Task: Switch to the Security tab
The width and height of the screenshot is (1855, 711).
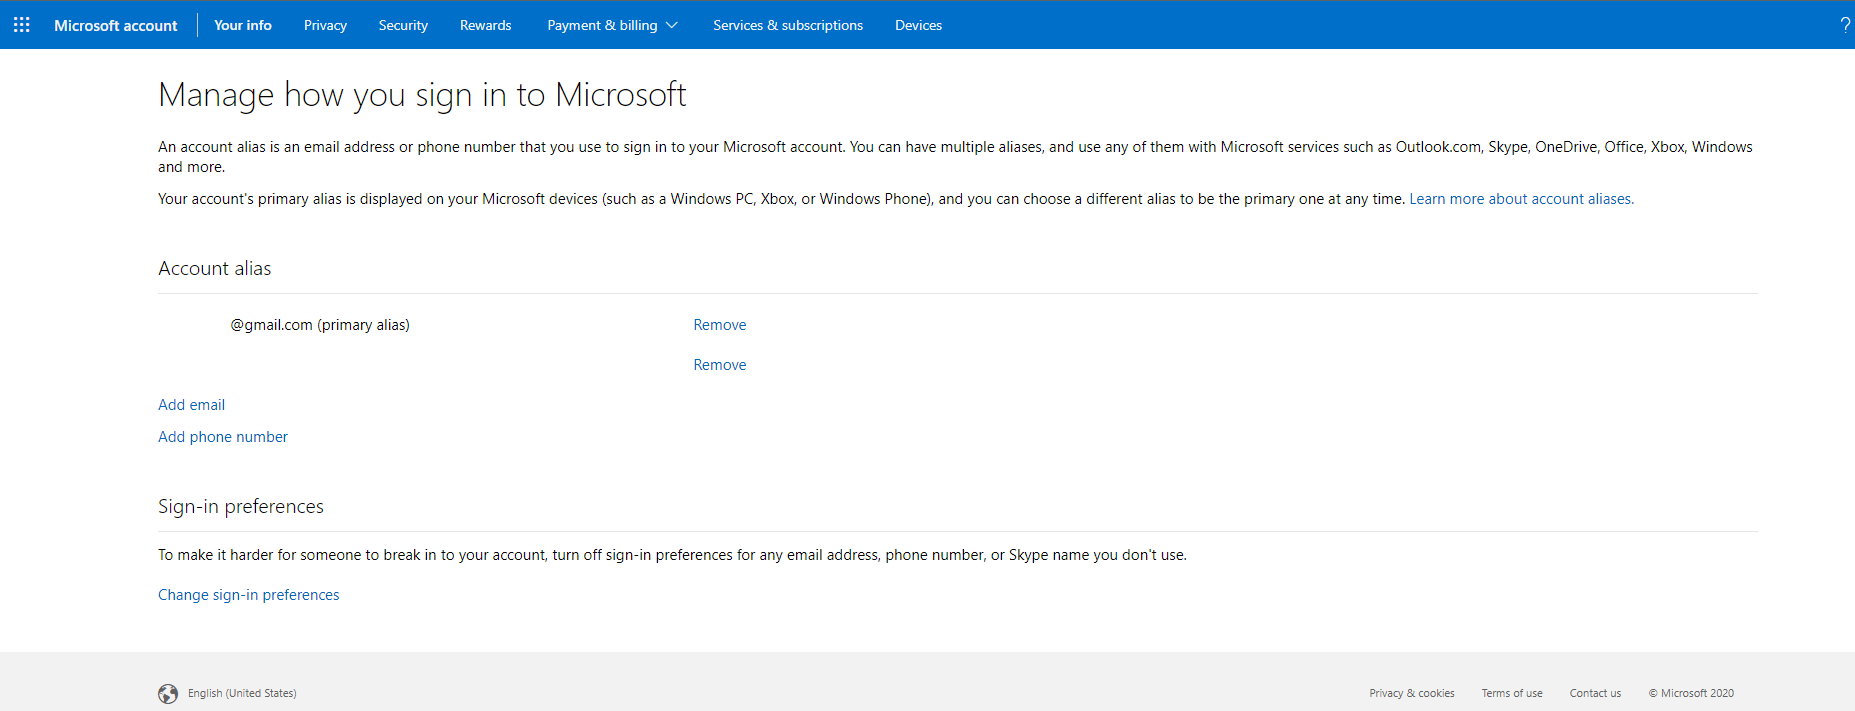Action: pyautogui.click(x=403, y=25)
